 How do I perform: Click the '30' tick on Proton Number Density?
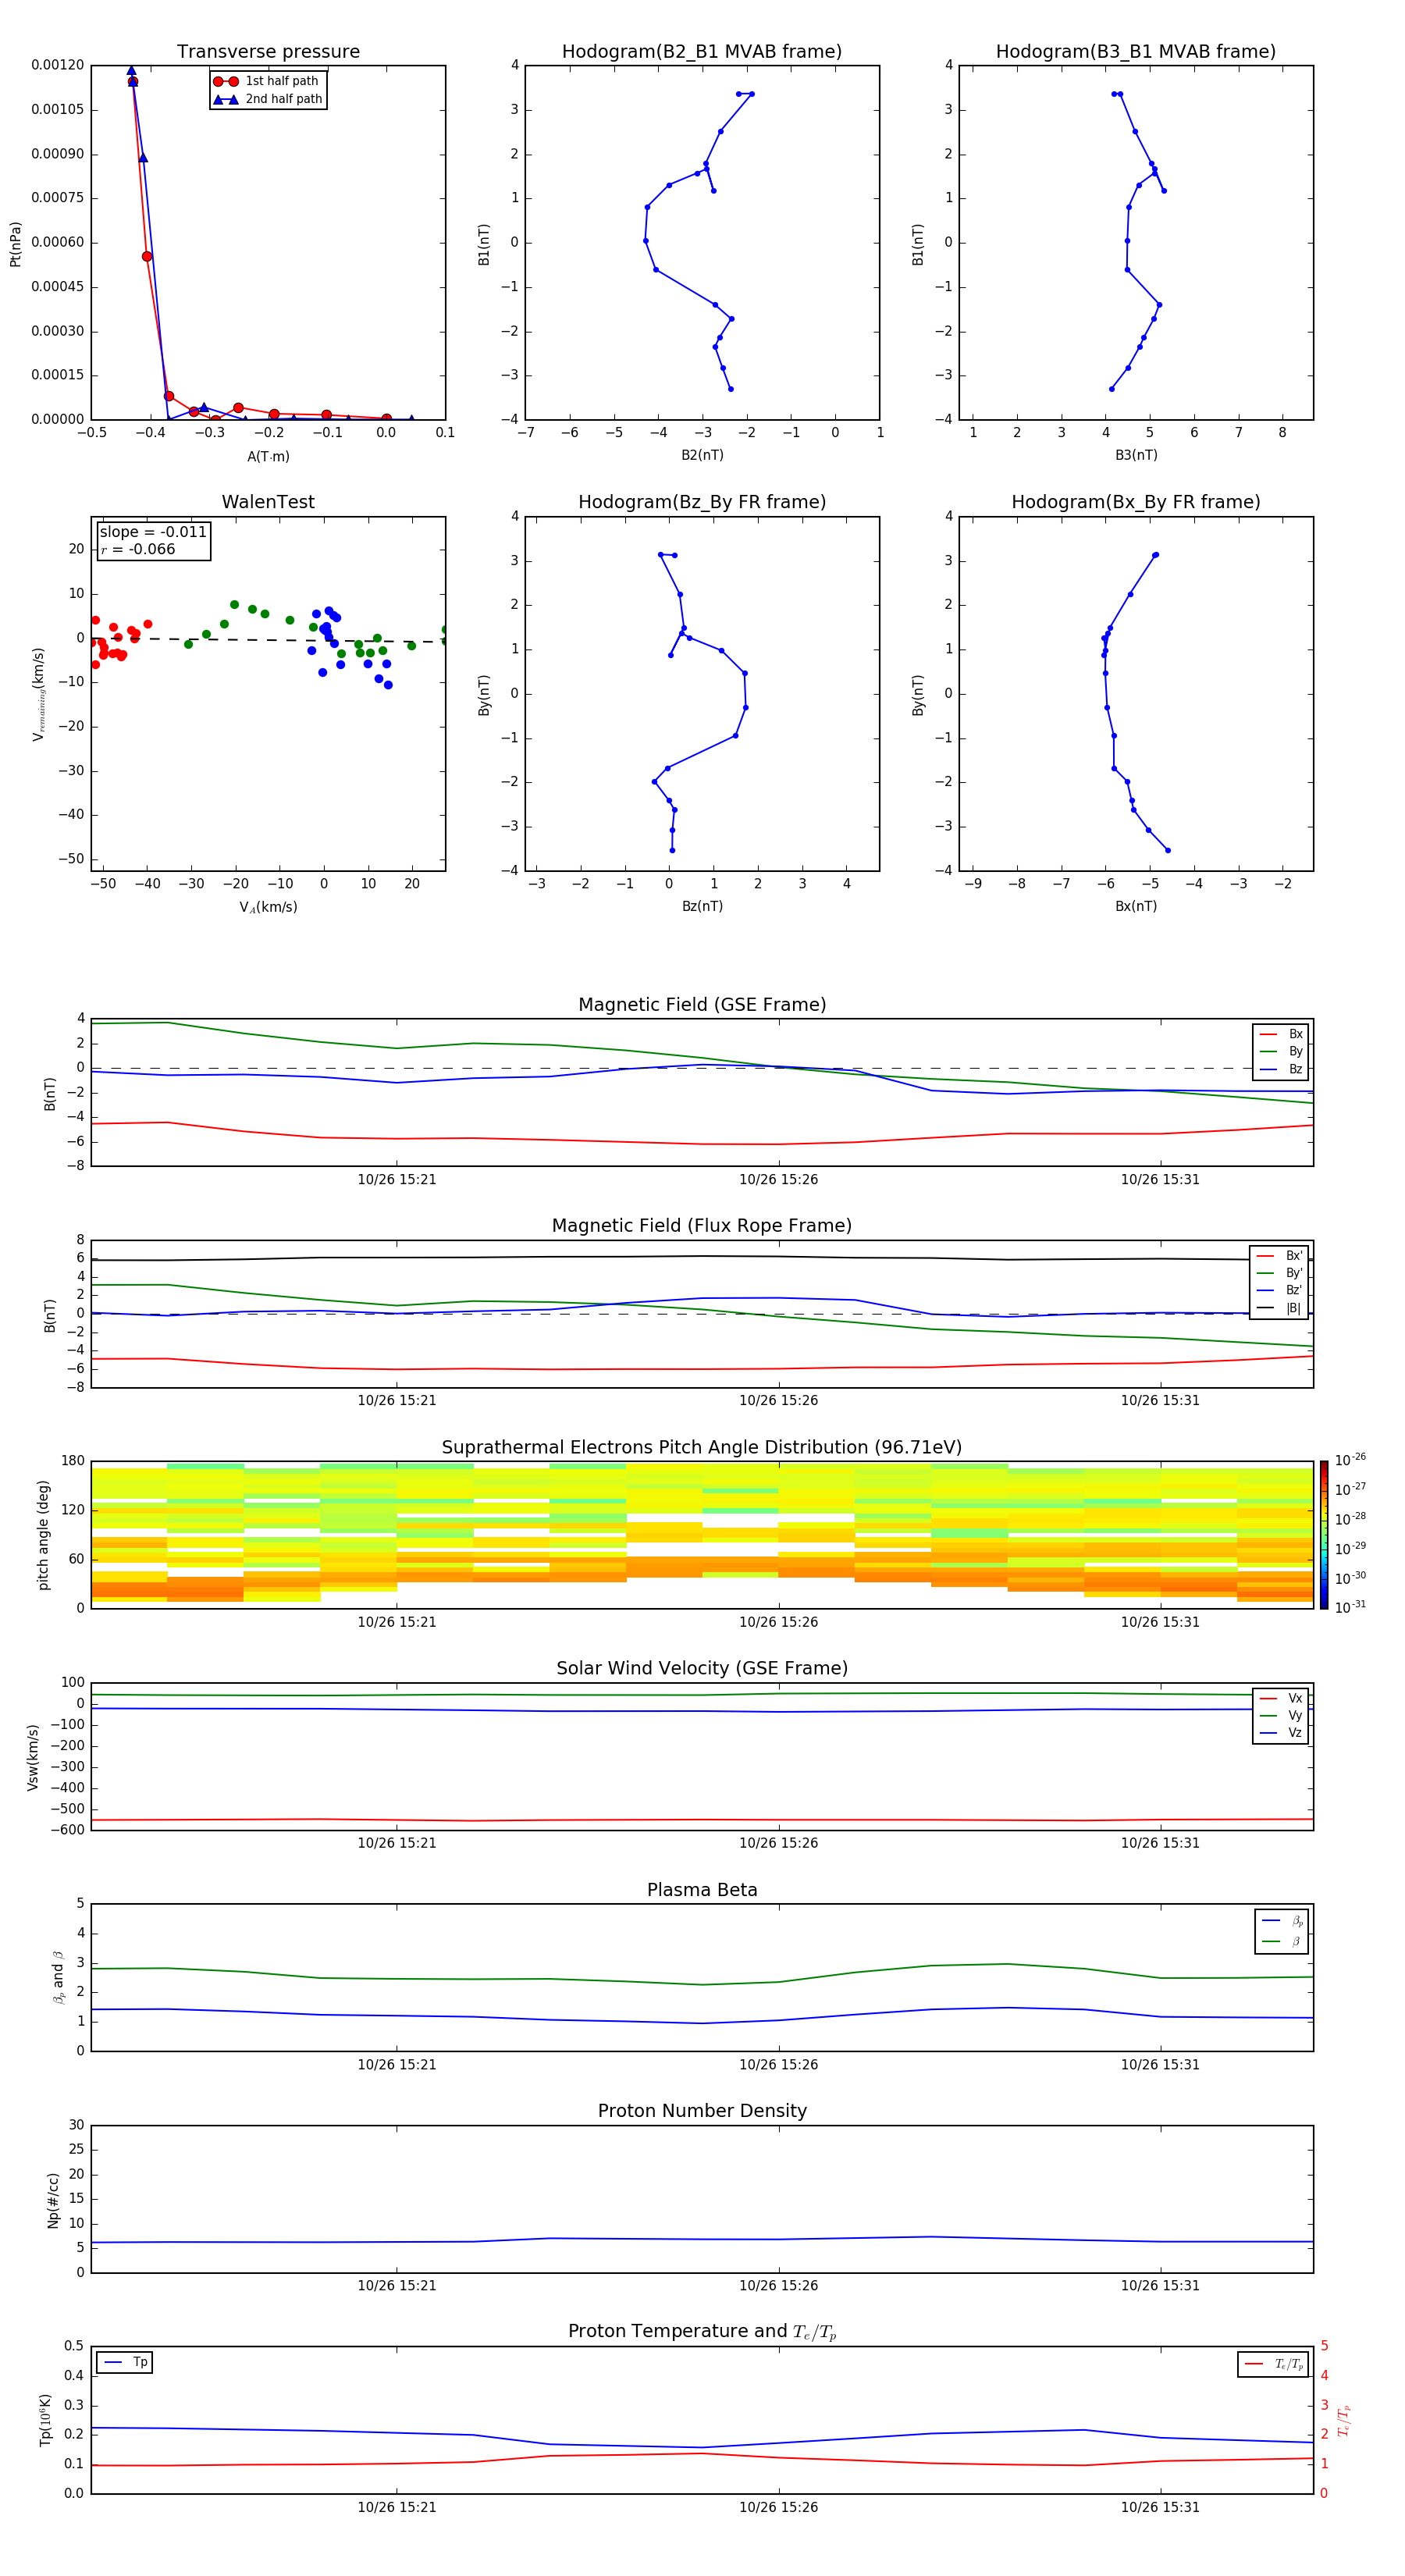(x=76, y=2125)
